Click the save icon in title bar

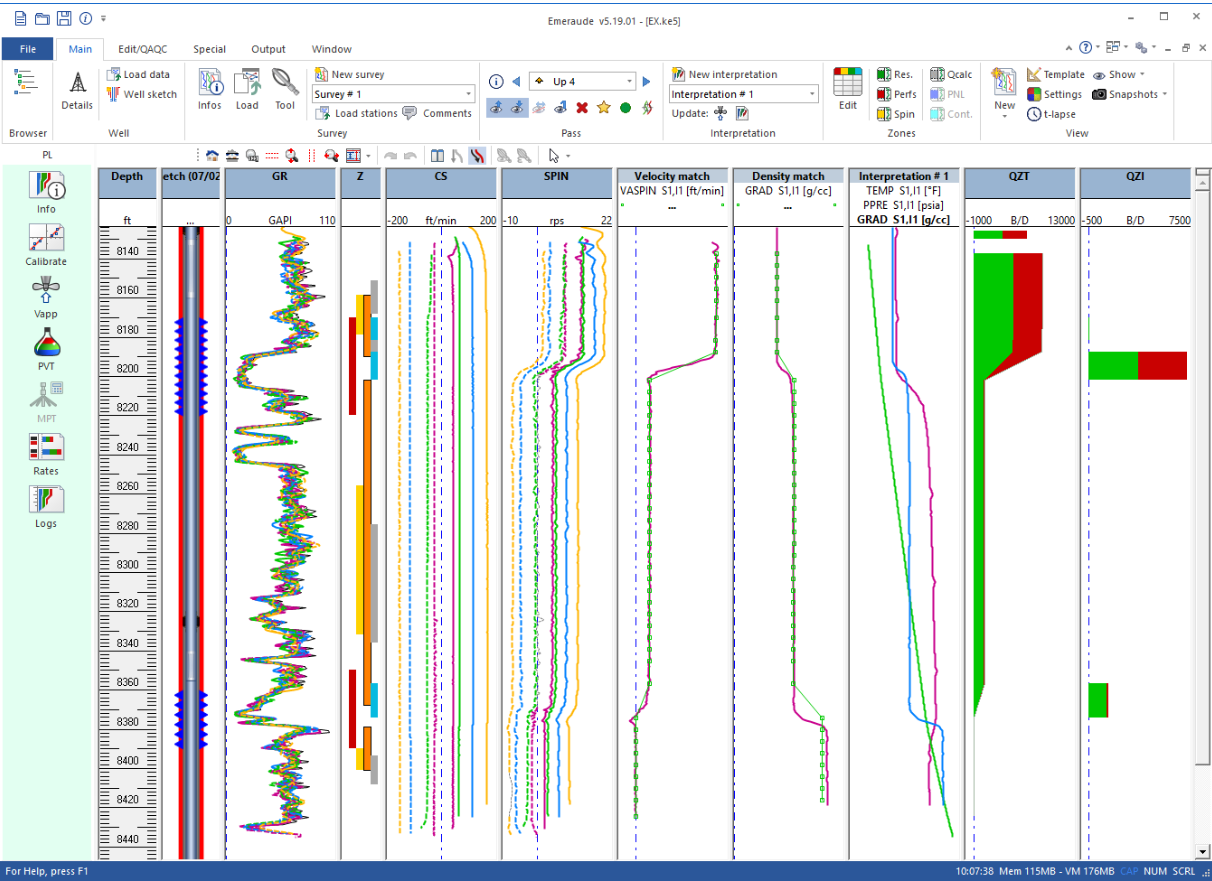tap(64, 18)
